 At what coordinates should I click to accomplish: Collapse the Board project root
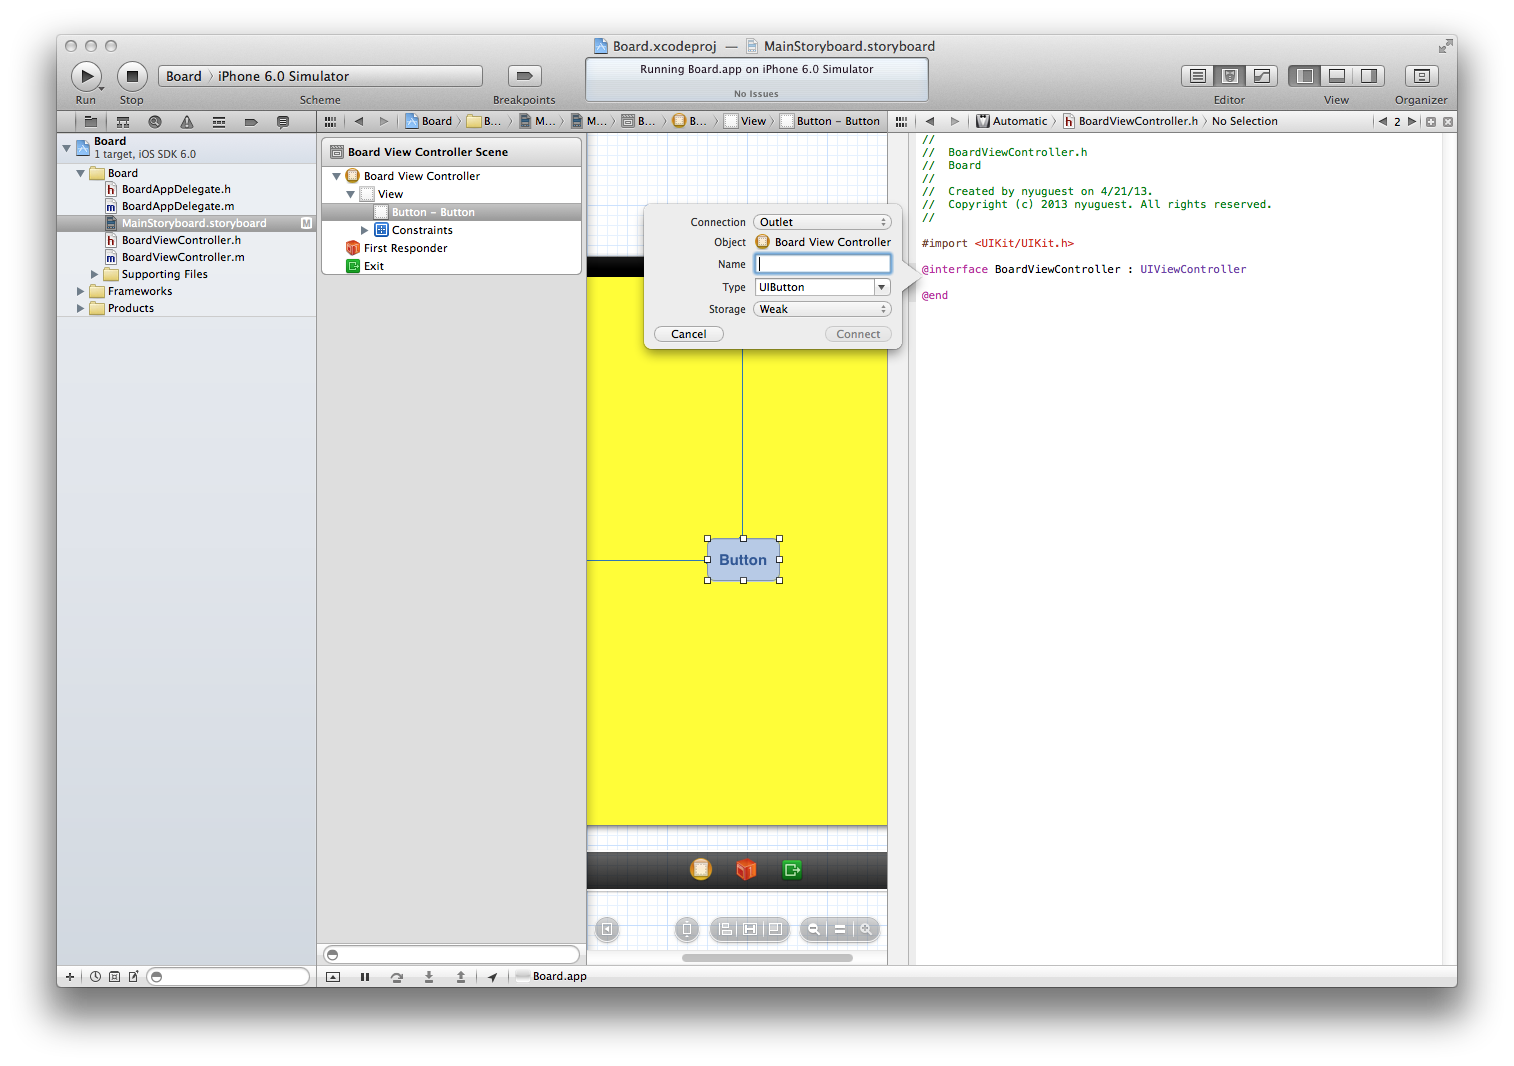tap(67, 148)
